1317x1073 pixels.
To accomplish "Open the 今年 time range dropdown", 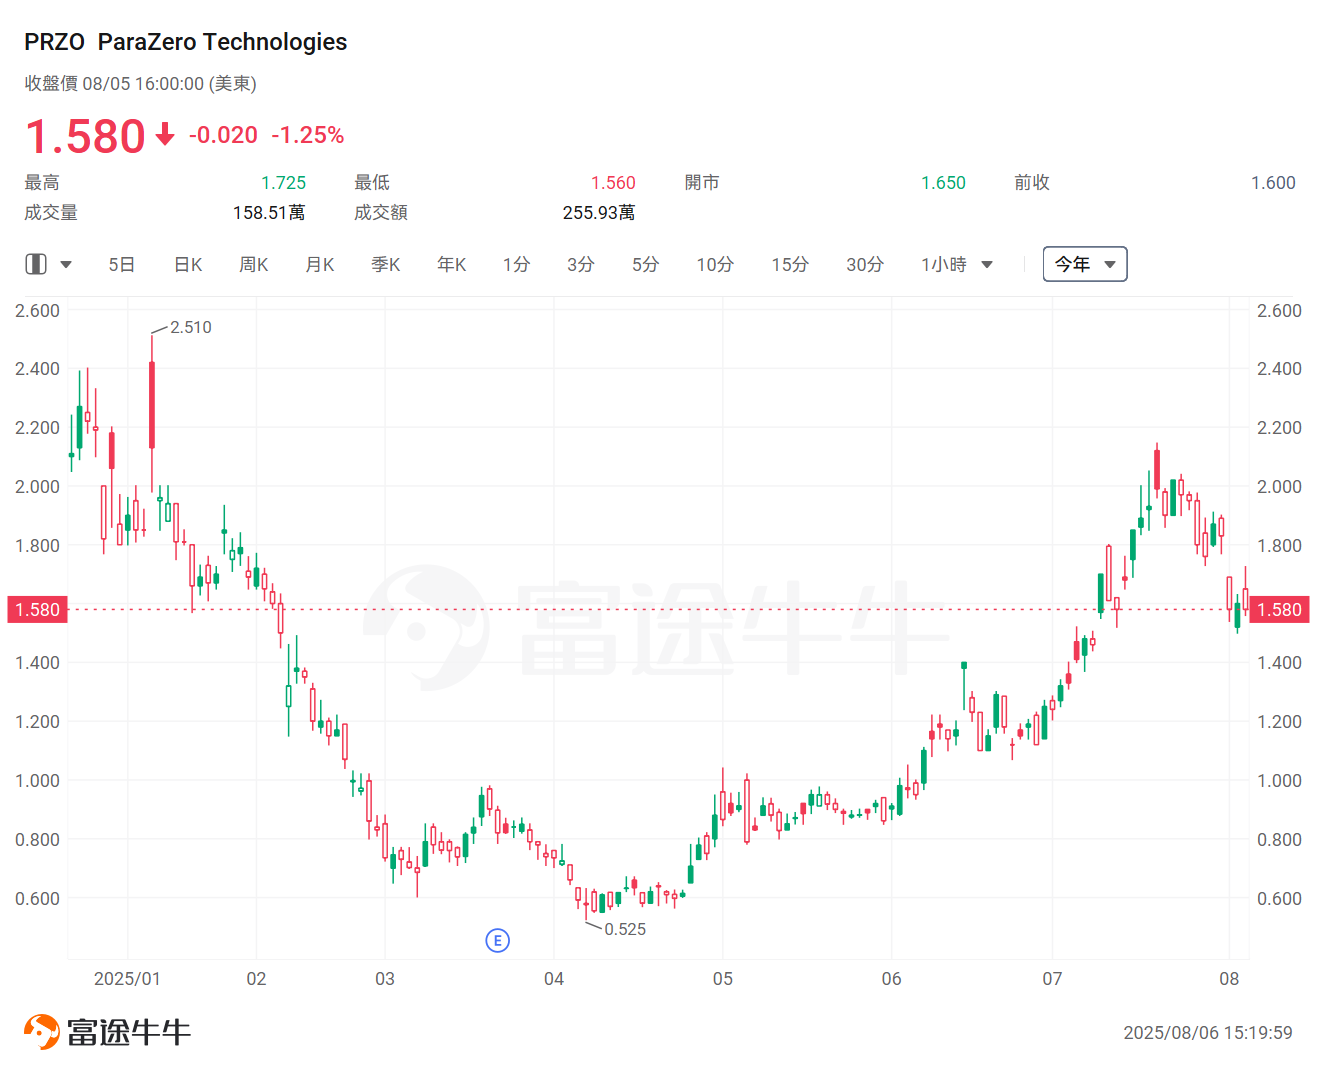I will 1084,264.
